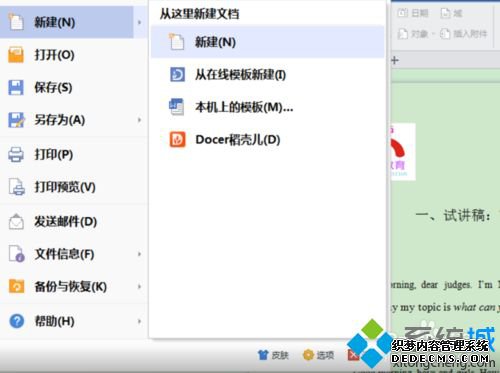
Task: Click the orange folder icon for 打开(O)
Action: [x=16, y=55]
